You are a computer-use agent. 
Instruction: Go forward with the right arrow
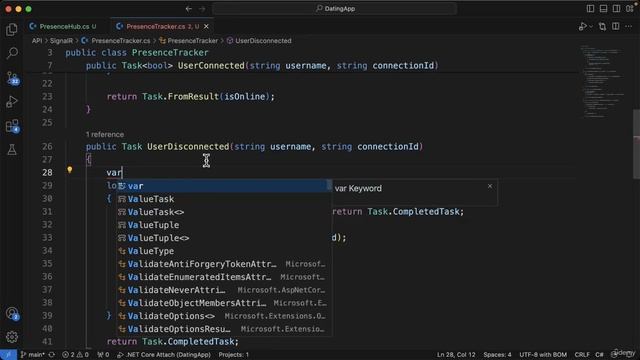point(202,9)
